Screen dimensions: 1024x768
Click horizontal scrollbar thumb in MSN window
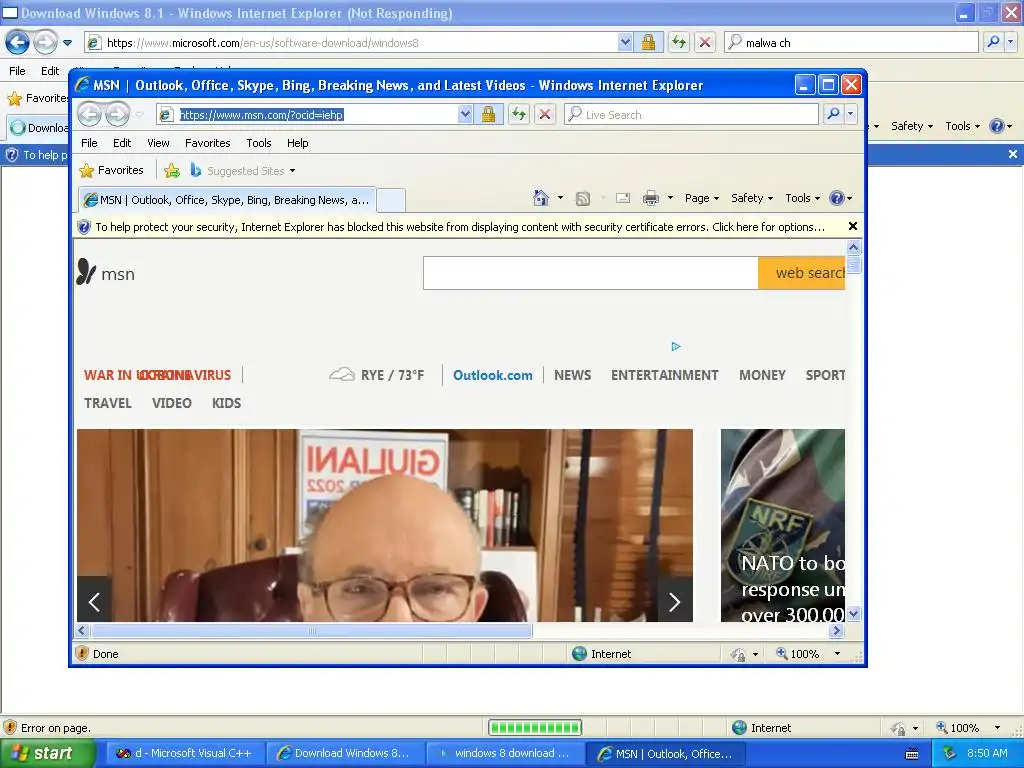point(312,631)
